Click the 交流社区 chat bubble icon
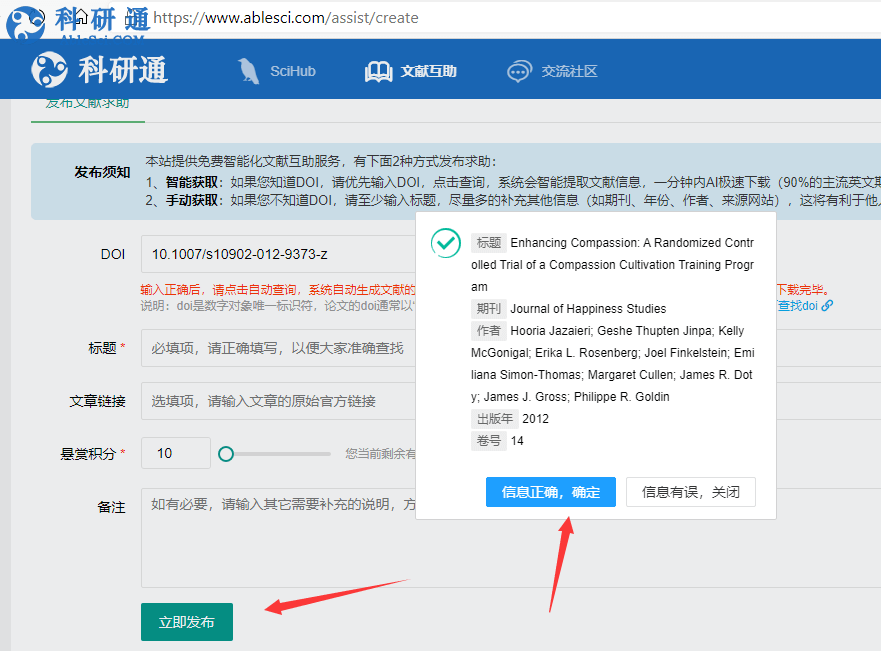Screen dimensions: 881x651 pos(519,71)
